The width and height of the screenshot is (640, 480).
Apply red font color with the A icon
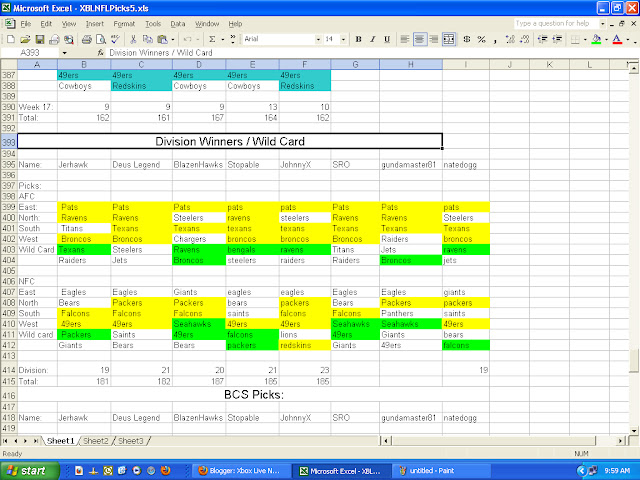(x=617, y=39)
